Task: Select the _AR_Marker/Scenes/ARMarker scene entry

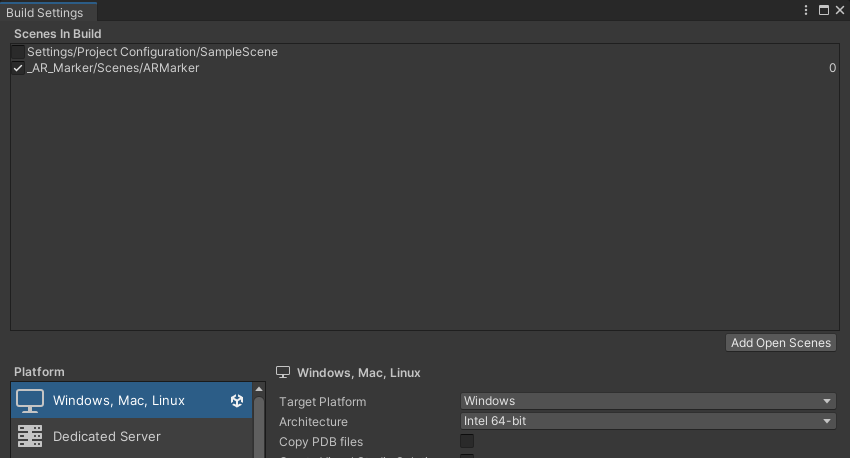Action: coord(113,68)
